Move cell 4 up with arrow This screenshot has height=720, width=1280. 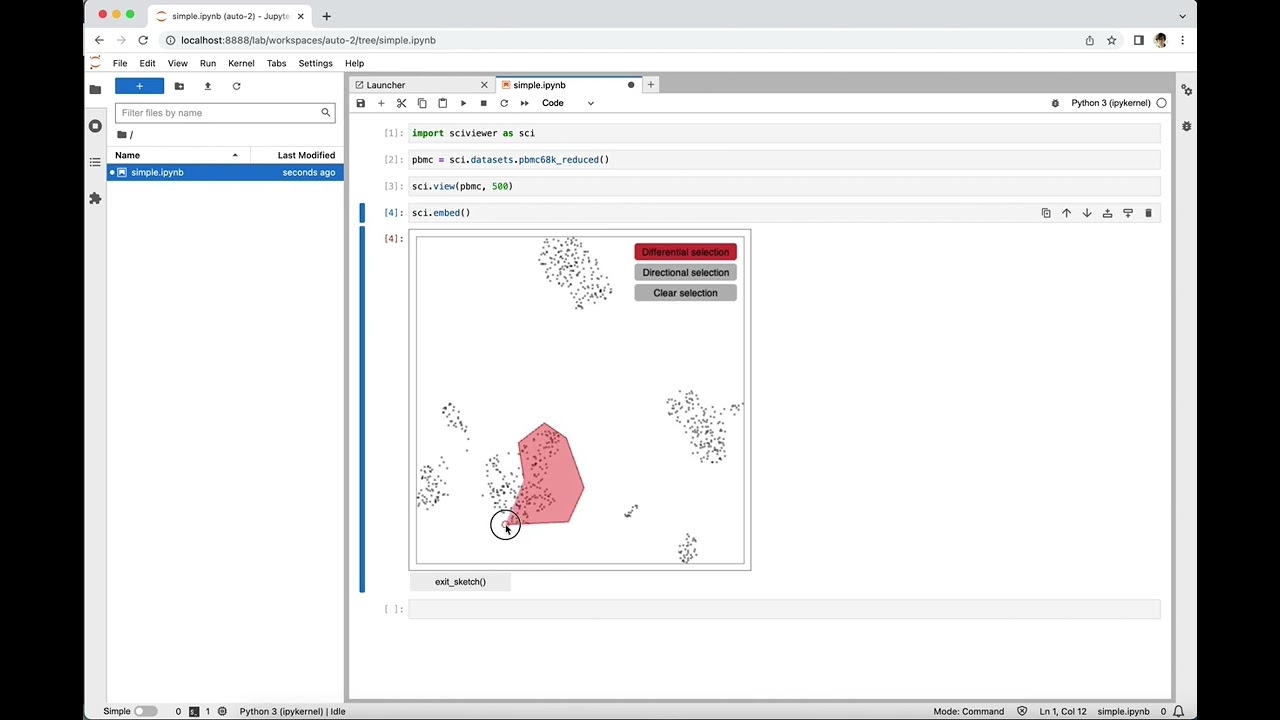(x=1066, y=213)
